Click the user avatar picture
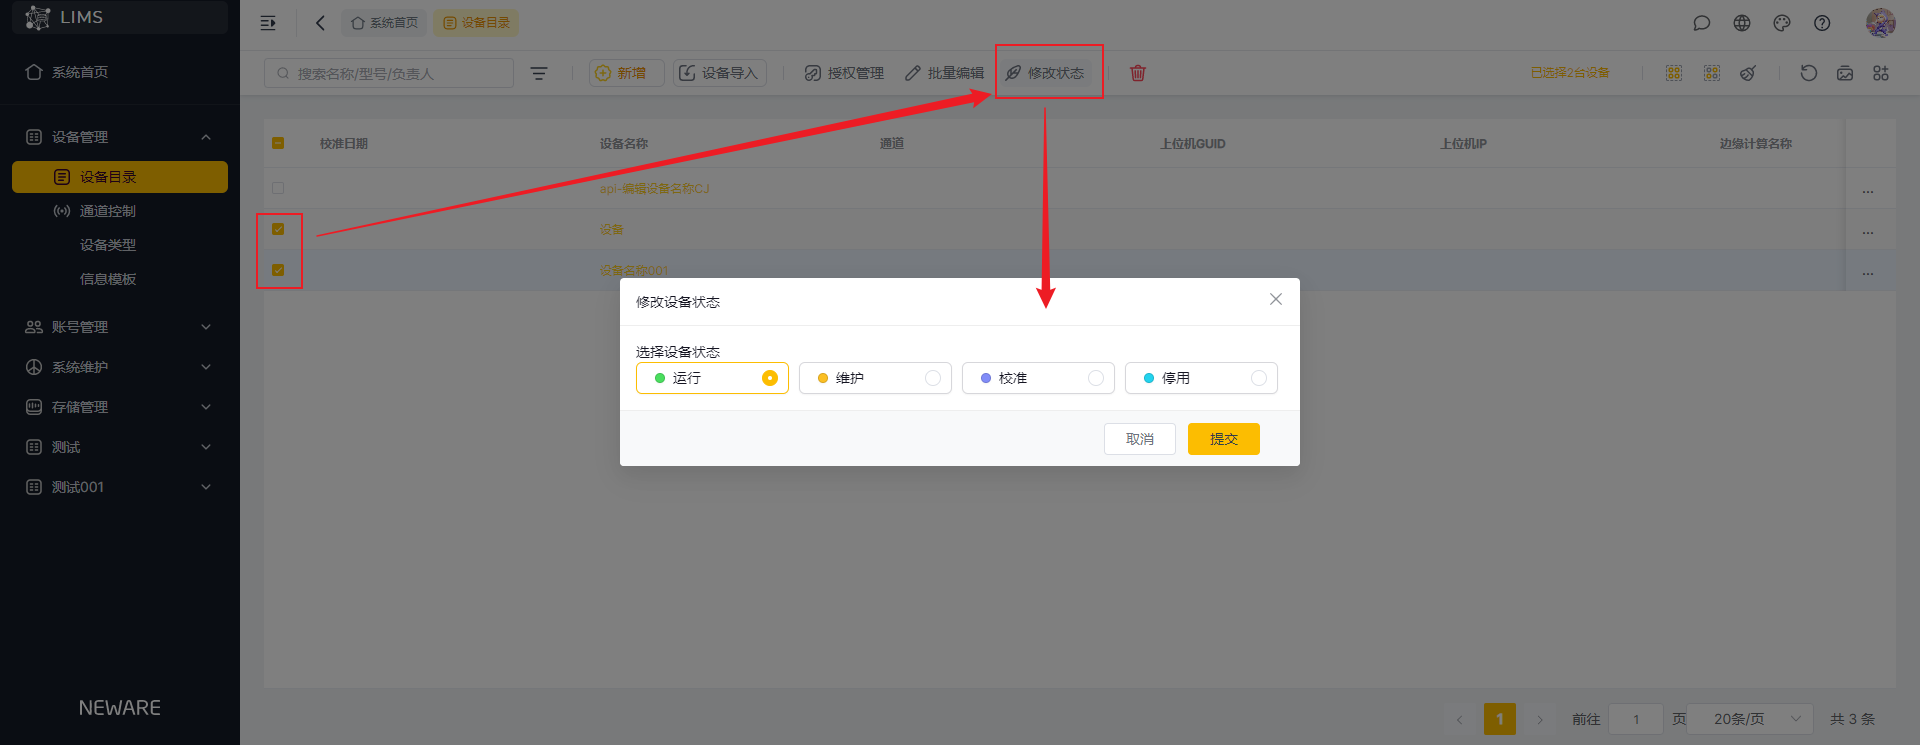The height and width of the screenshot is (745, 1920). [x=1881, y=23]
